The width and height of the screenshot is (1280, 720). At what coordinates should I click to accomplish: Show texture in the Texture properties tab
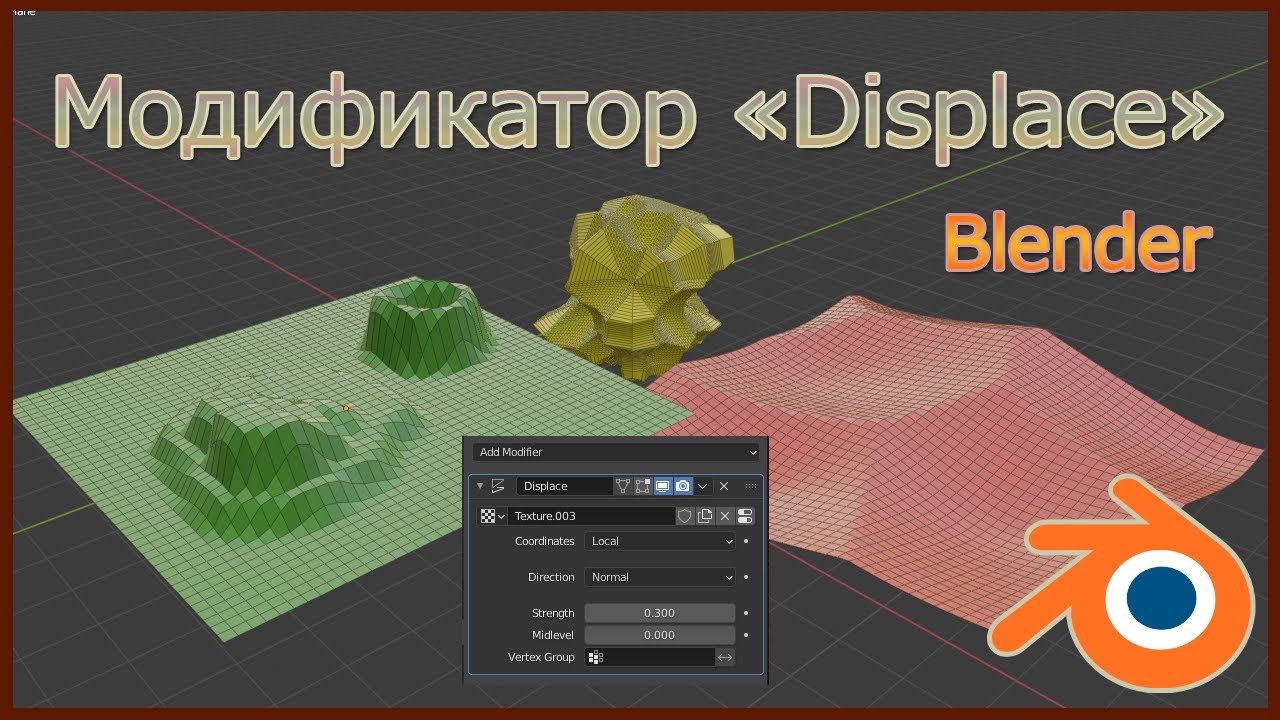pos(745,516)
